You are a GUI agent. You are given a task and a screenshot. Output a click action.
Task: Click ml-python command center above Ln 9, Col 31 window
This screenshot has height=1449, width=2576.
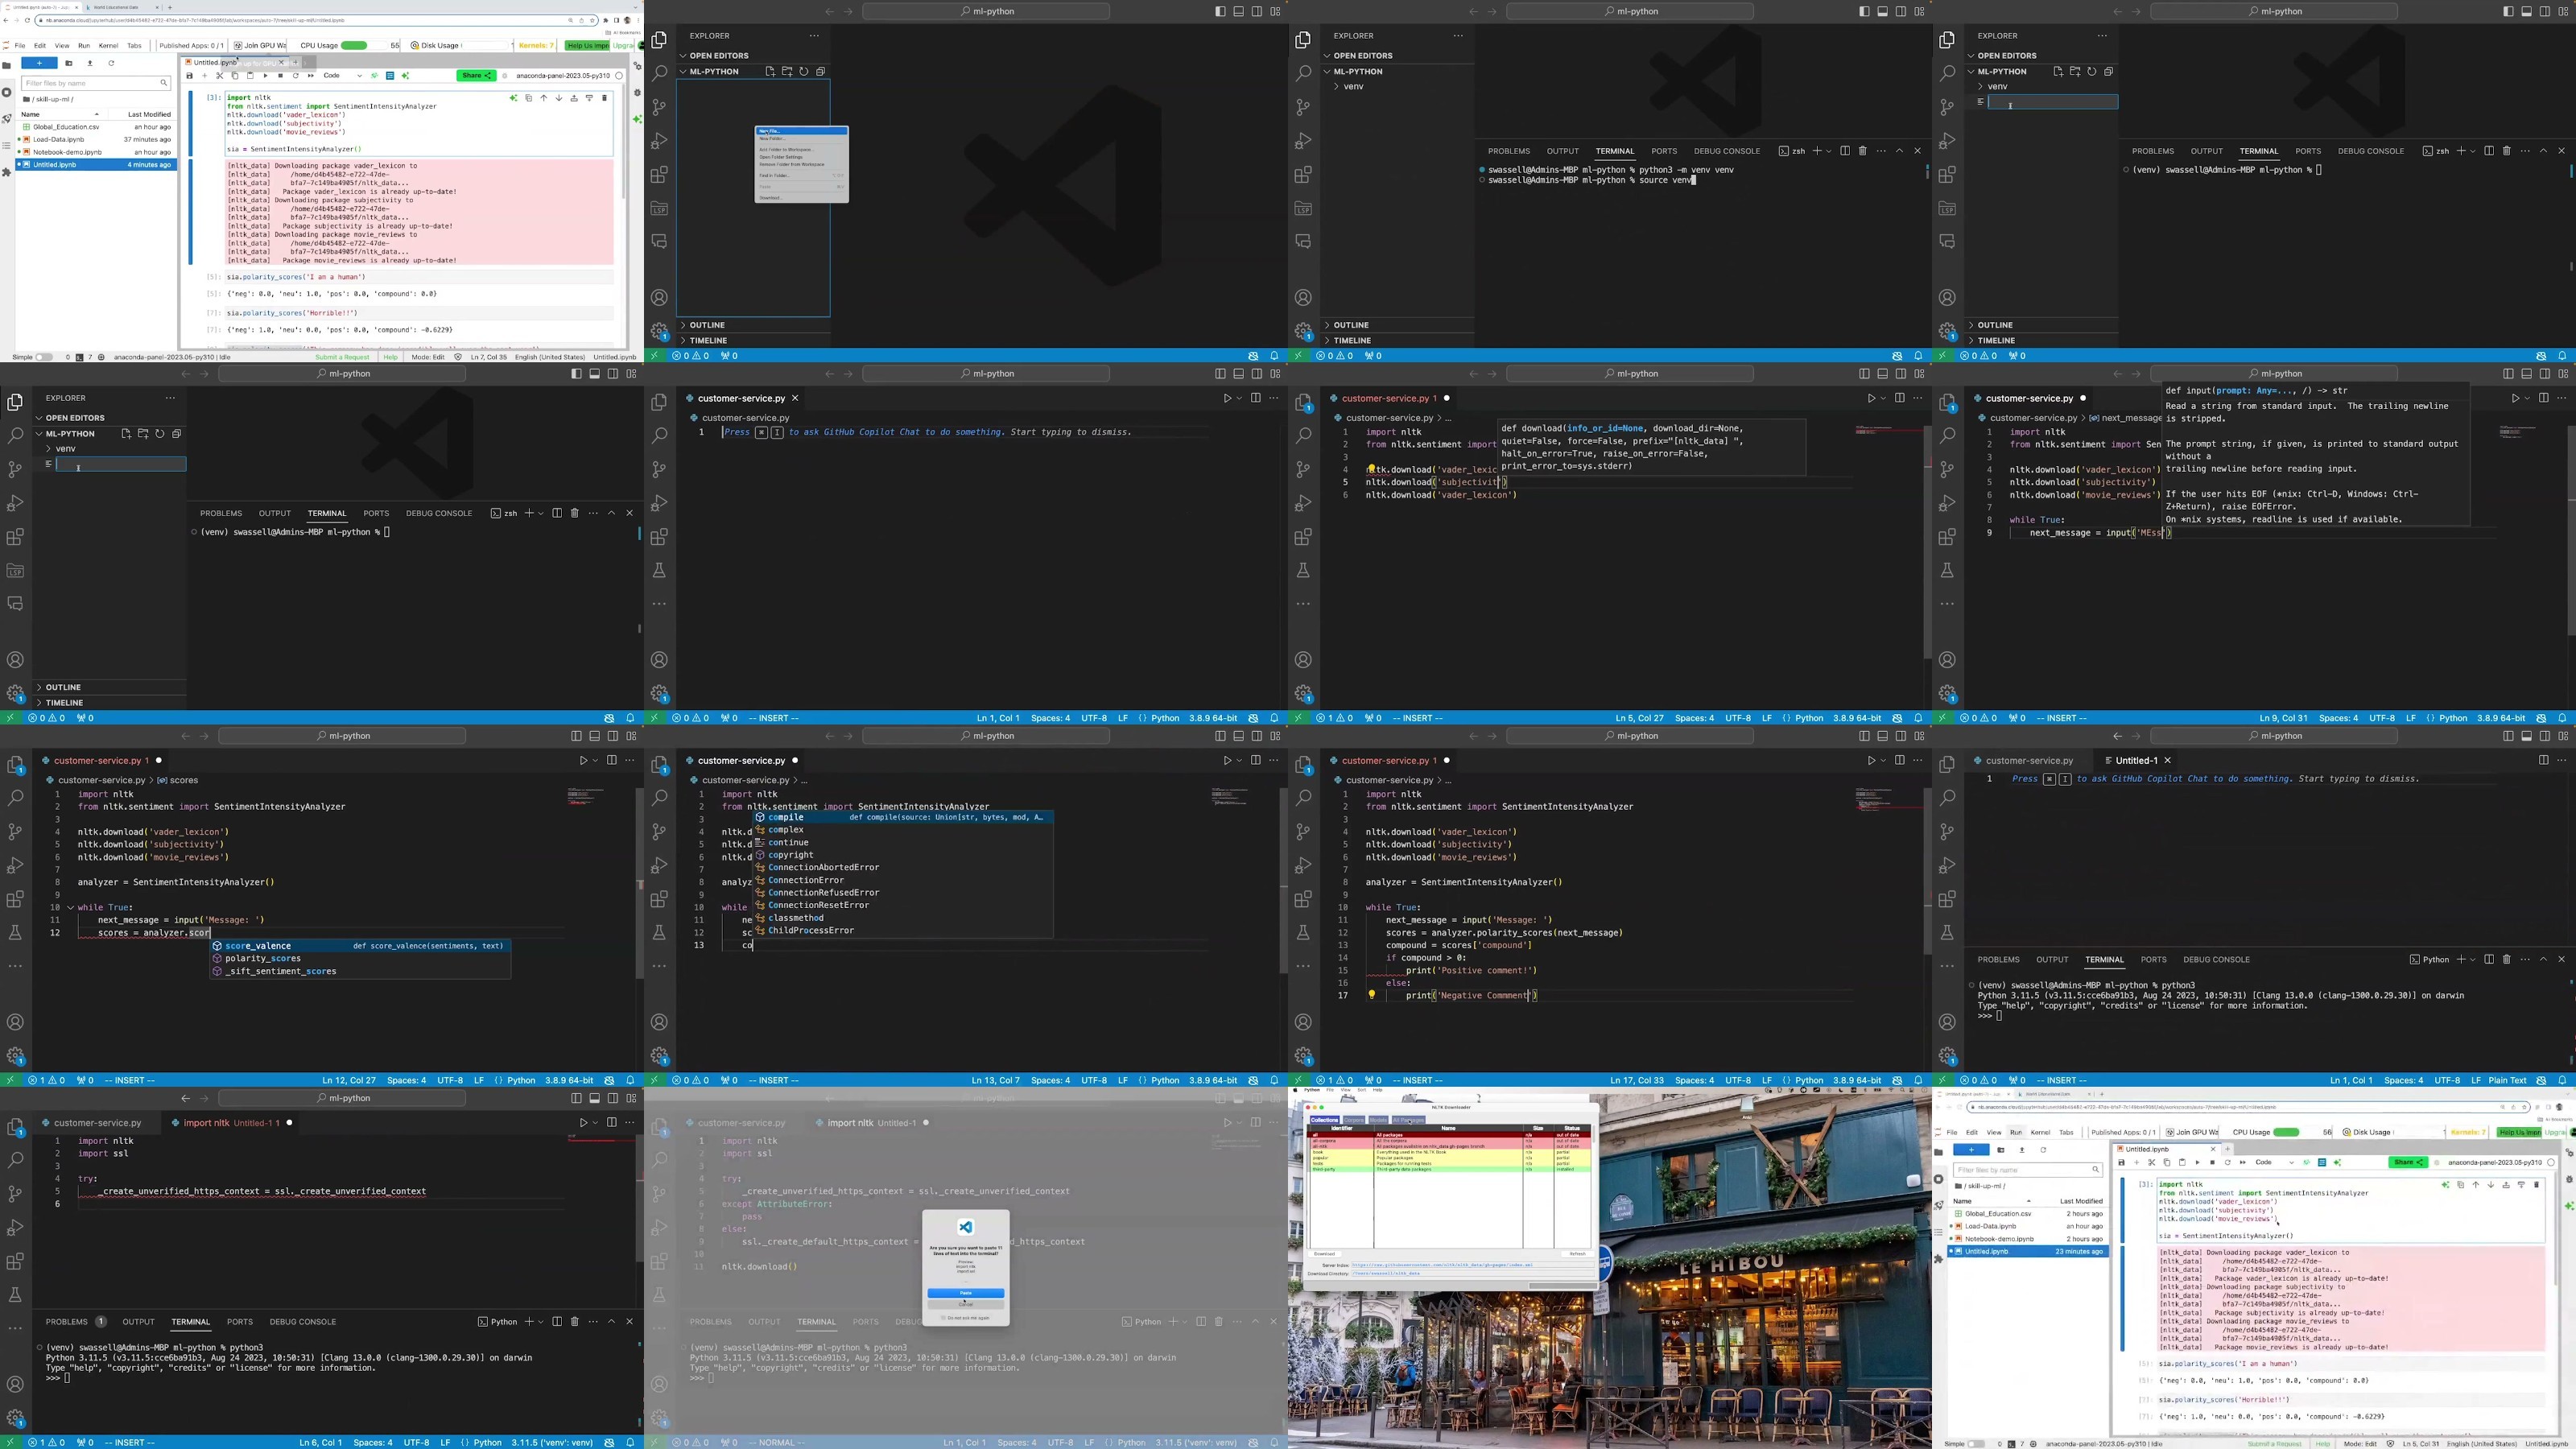(x=2274, y=374)
